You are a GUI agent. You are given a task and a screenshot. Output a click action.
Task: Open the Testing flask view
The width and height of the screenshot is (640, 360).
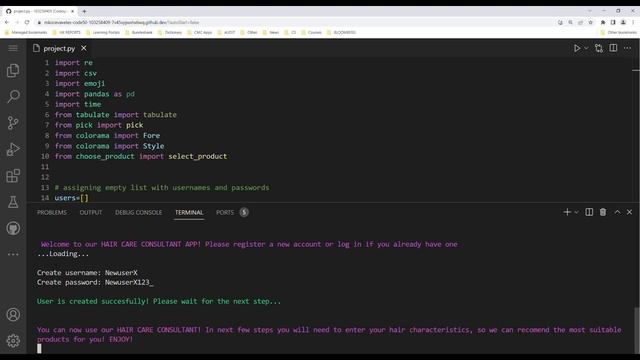13,202
